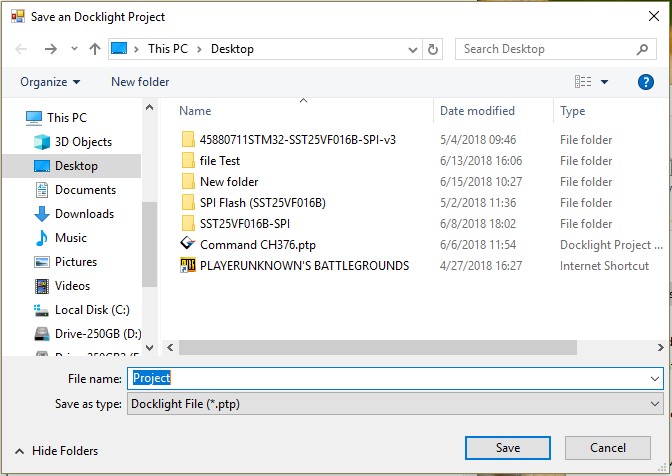Click the Save button
The width and height of the screenshot is (672, 476).
point(508,448)
